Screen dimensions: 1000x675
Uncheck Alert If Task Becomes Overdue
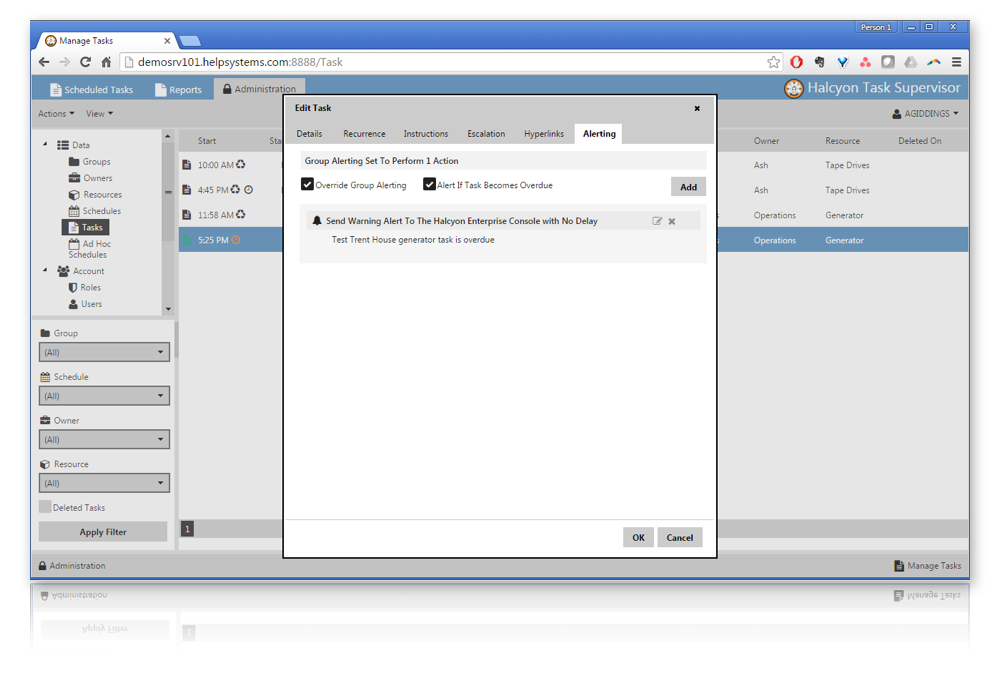point(429,184)
